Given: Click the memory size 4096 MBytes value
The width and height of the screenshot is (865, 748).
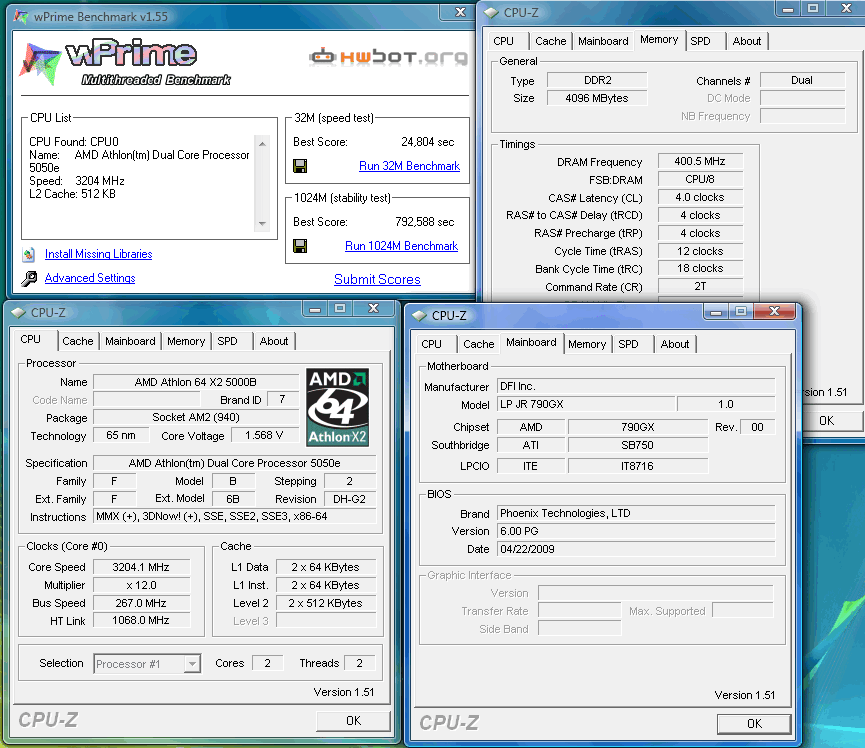Looking at the screenshot, I should click(597, 98).
